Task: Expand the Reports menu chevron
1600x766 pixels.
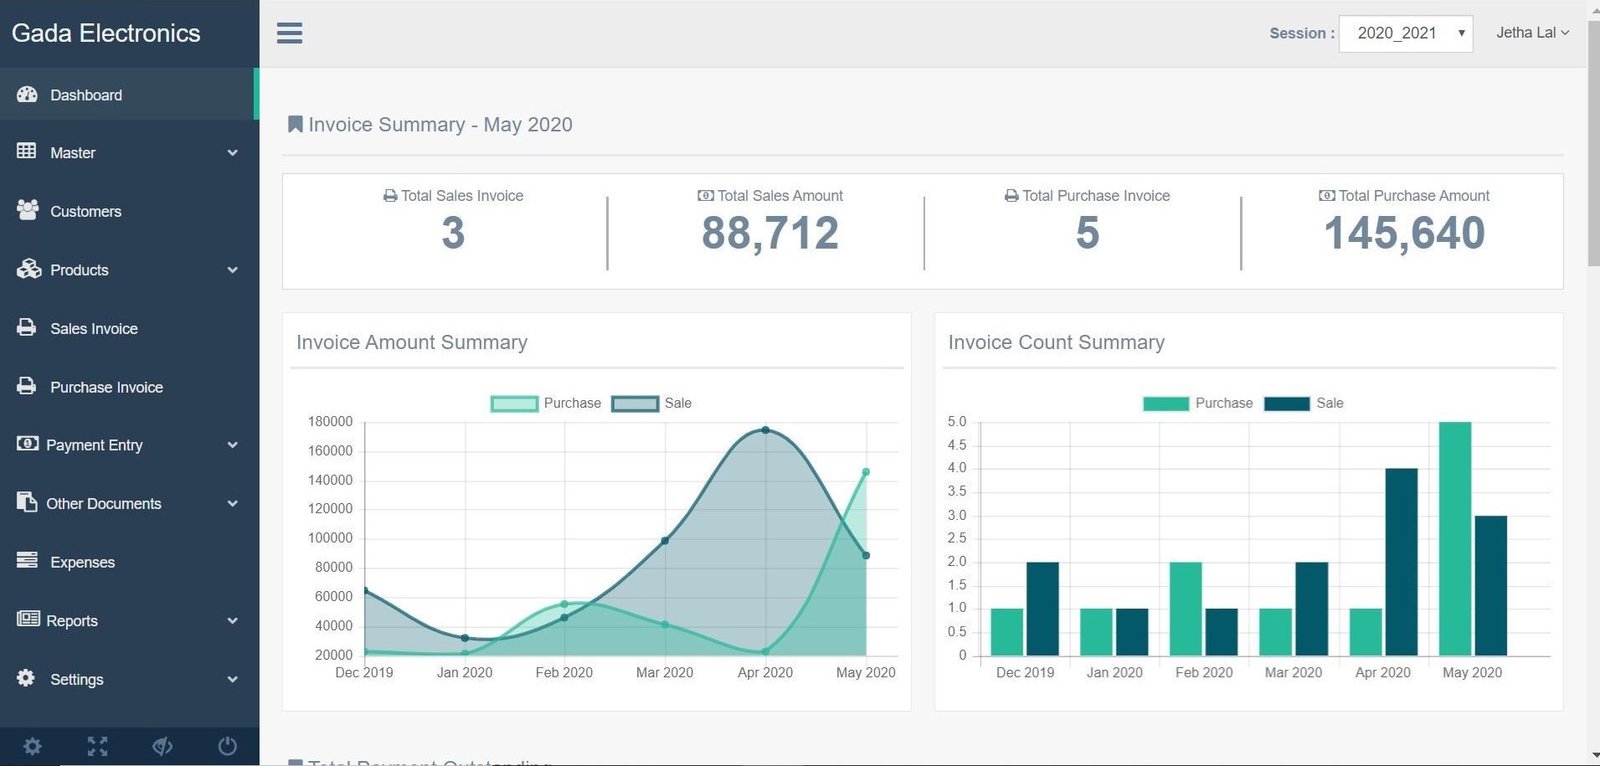Action: 232,621
